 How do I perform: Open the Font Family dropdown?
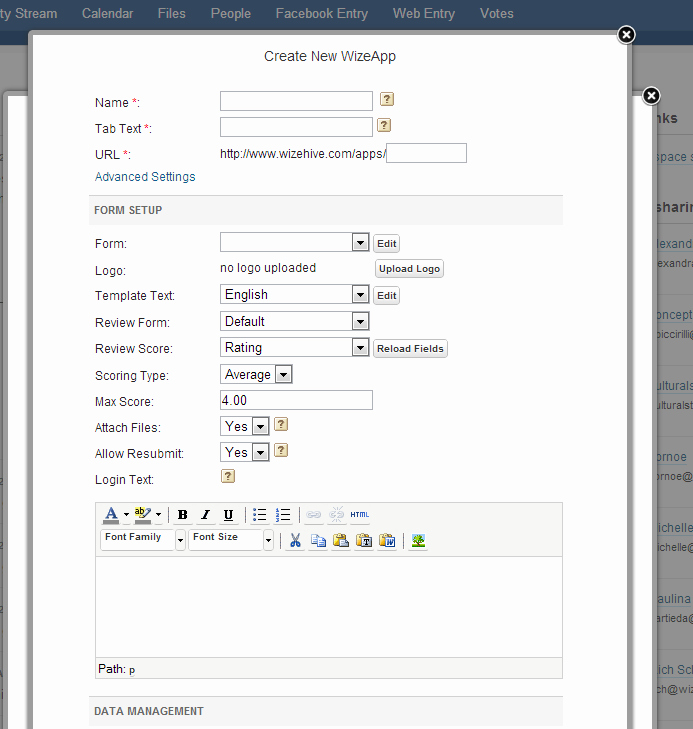tap(143, 540)
